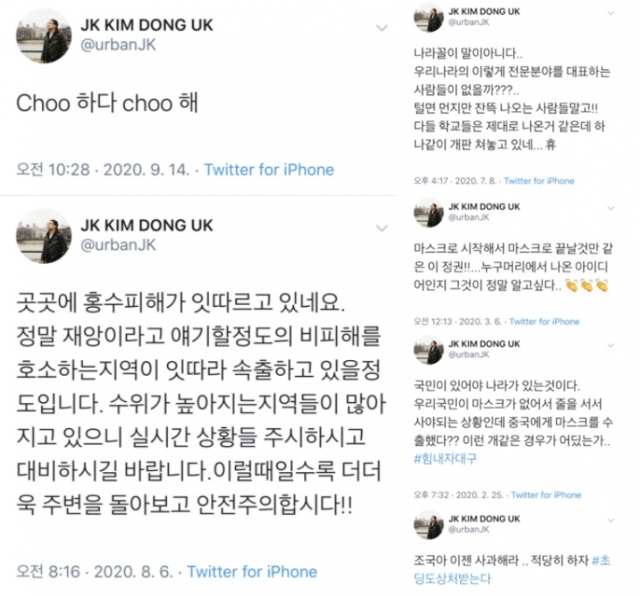Expand the chevron menu on the flood-damage tweet
The height and width of the screenshot is (597, 640).
coord(382,228)
